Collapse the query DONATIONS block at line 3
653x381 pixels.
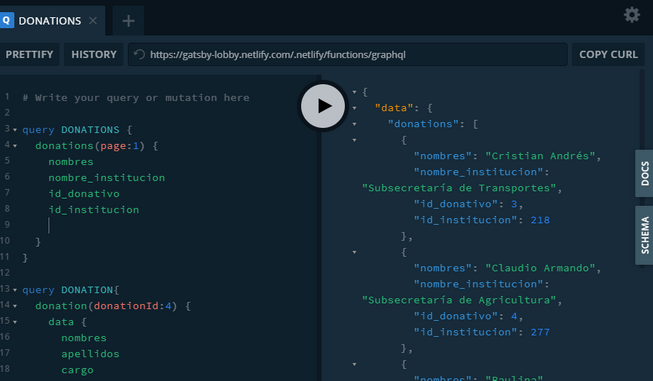(x=15, y=130)
